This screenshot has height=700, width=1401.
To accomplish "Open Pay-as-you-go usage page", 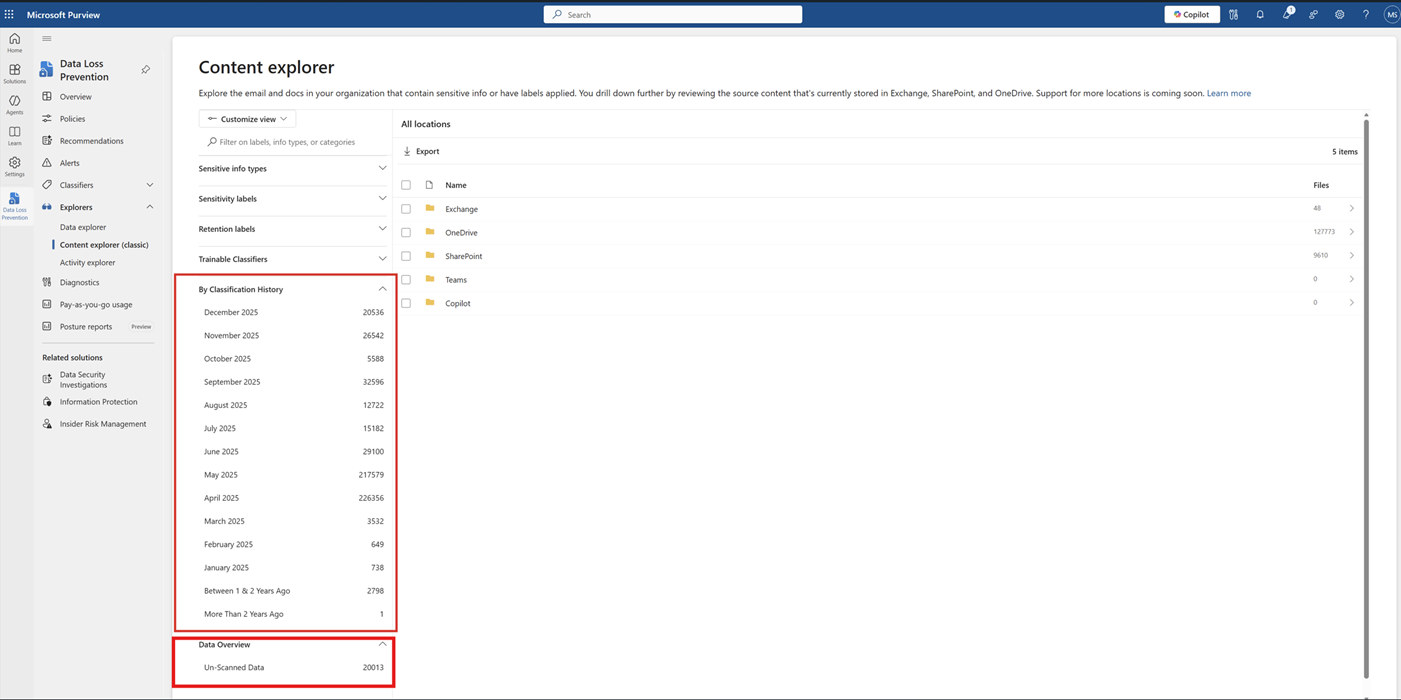I will point(98,304).
